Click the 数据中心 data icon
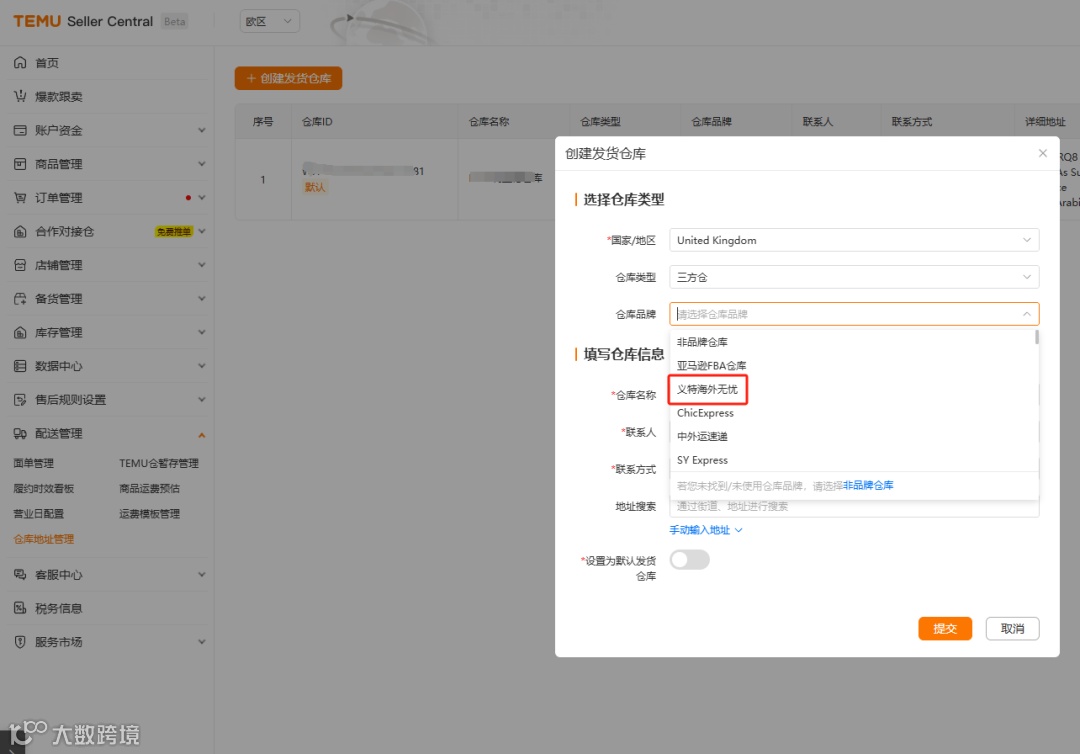Viewport: 1080px width, 754px height. tap(20, 366)
